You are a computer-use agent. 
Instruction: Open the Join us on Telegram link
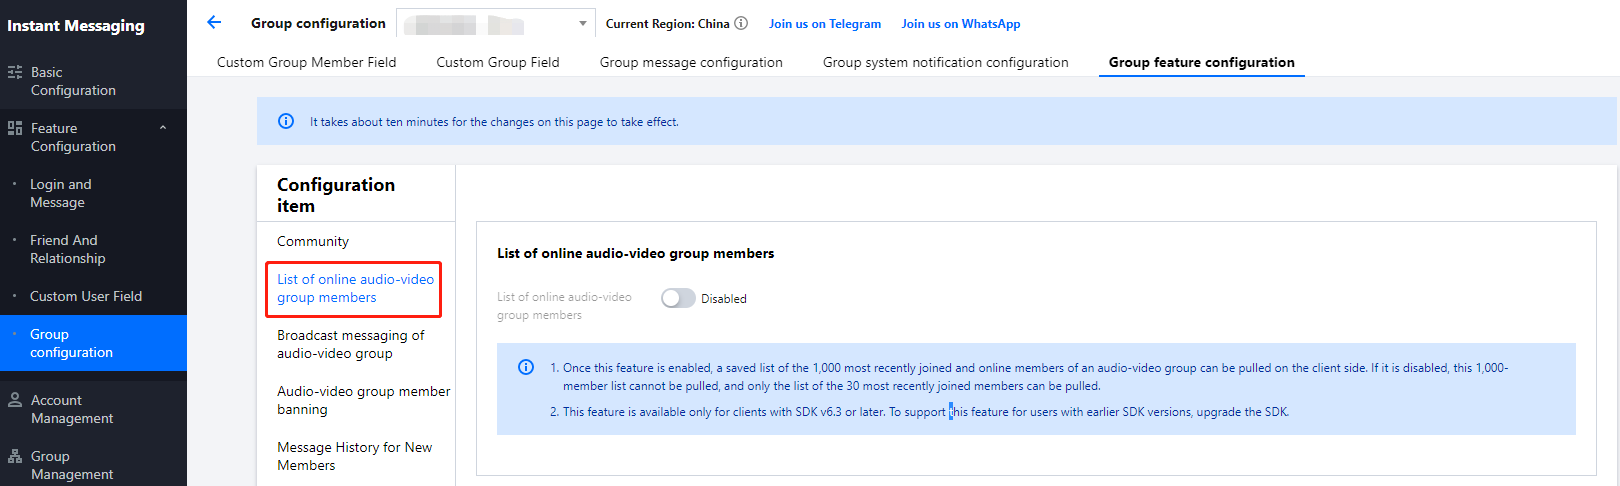(x=825, y=24)
